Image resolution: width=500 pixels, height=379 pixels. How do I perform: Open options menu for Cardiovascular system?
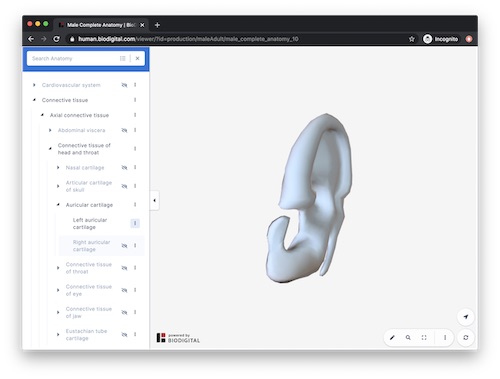[135, 85]
